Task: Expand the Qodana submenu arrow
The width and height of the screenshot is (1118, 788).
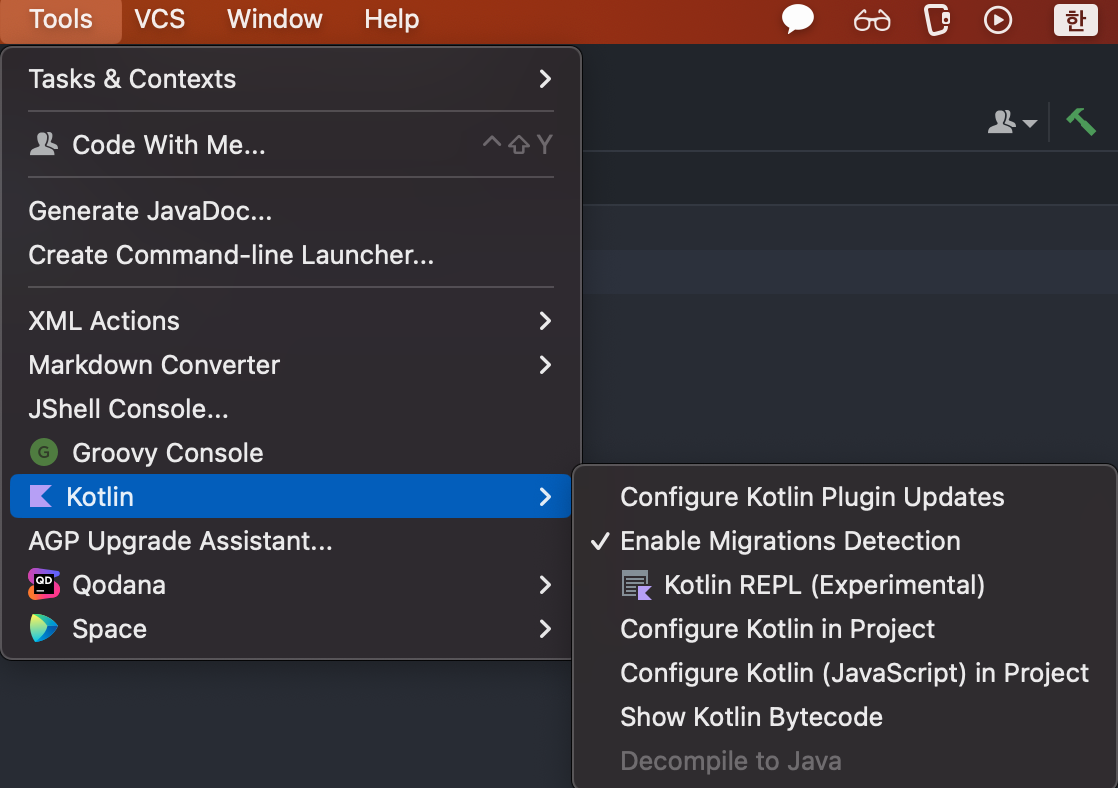Action: (x=545, y=585)
